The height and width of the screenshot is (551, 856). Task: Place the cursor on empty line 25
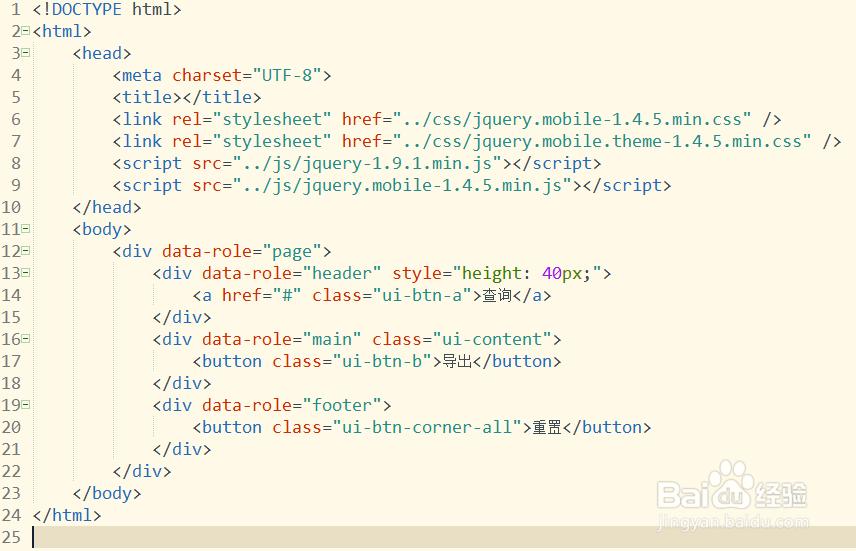pyautogui.click(x=444, y=537)
